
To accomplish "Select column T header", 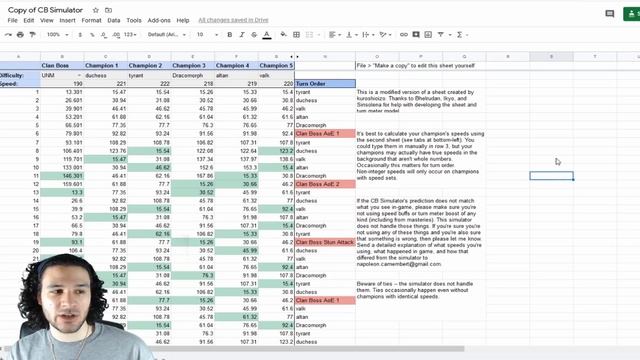I will [595, 56].
